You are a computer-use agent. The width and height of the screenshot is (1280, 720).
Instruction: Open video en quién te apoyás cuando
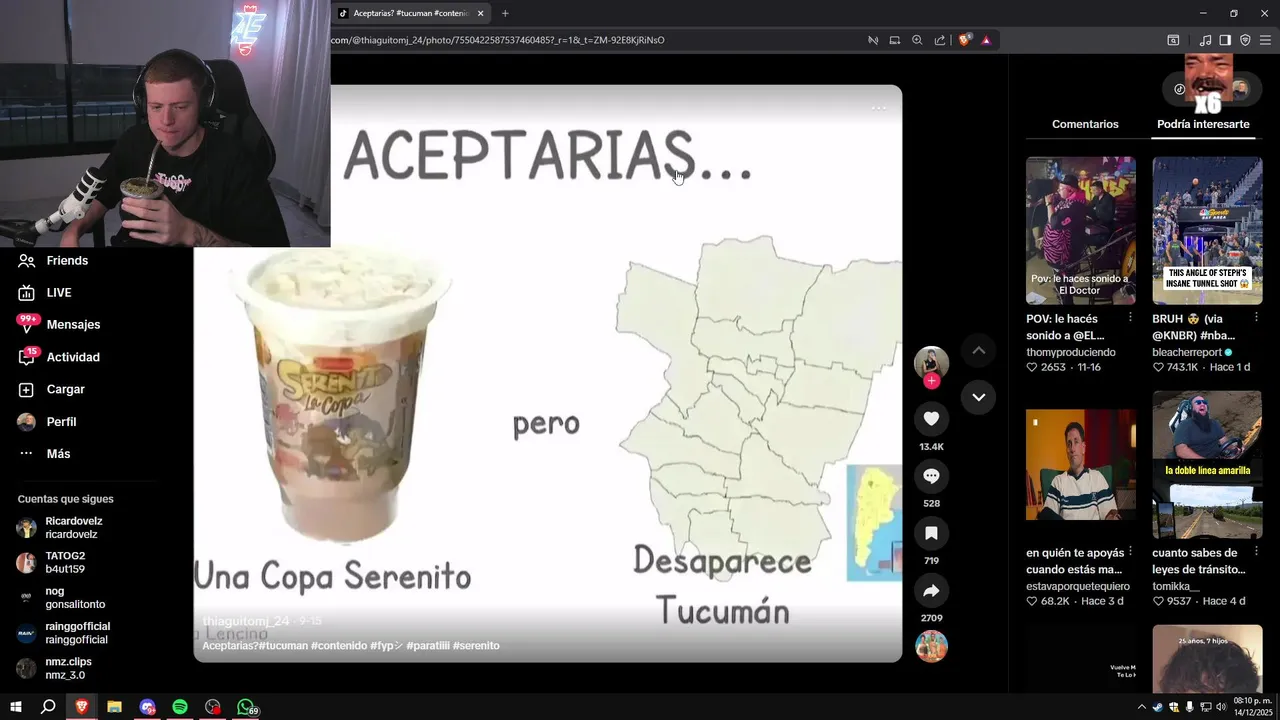point(1081,465)
